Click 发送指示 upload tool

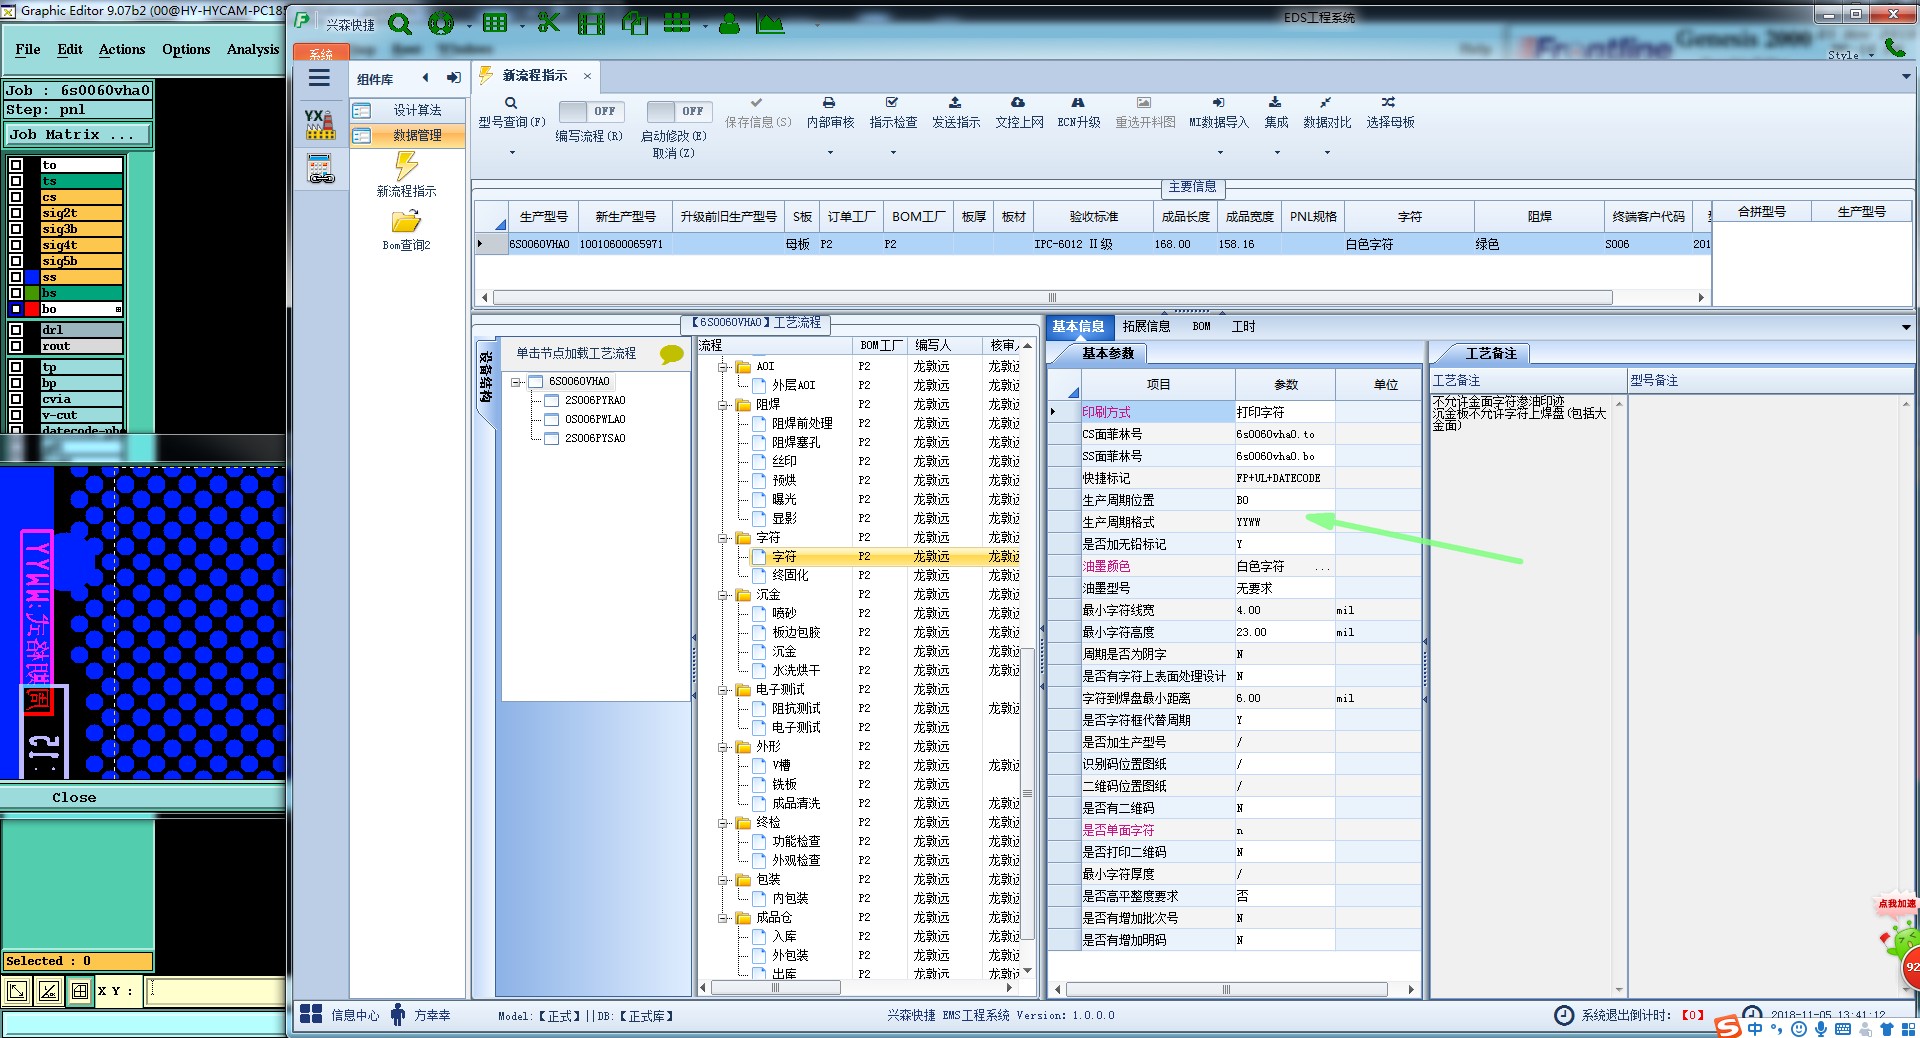pyautogui.click(x=956, y=112)
